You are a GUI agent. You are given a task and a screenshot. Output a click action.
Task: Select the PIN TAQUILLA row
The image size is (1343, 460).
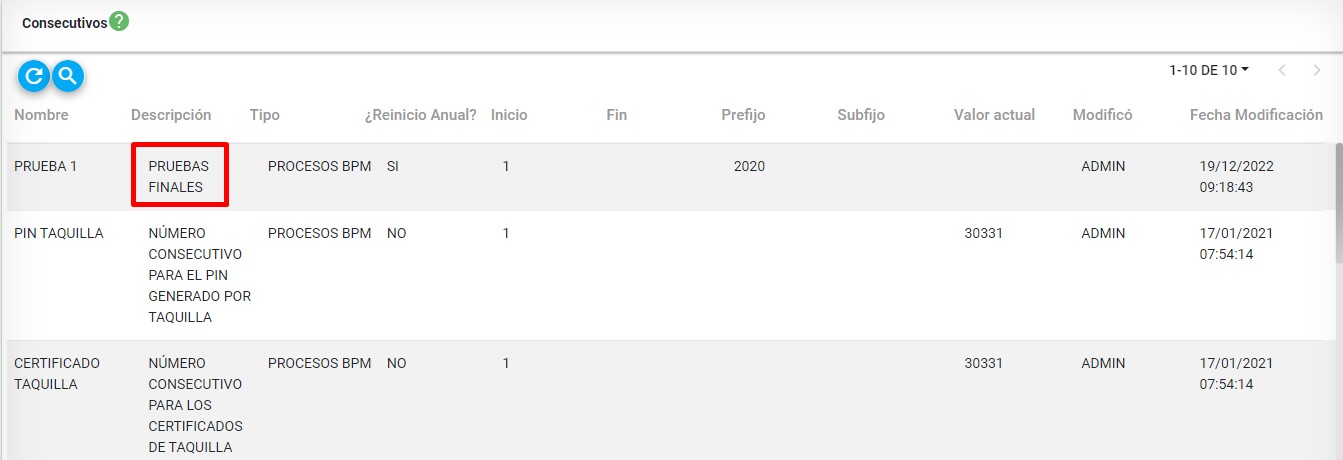pos(59,233)
